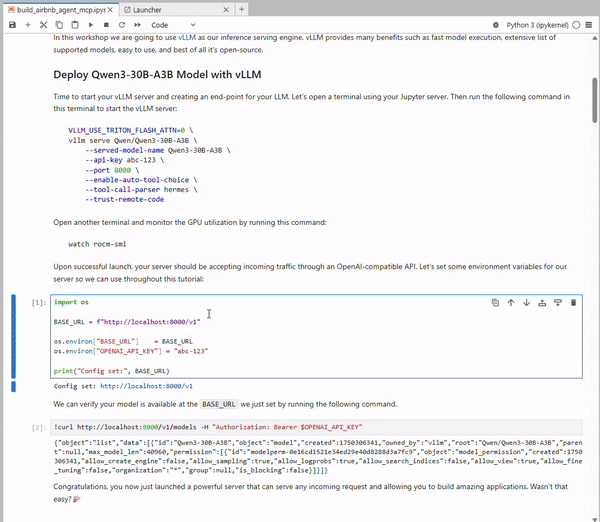The image size is (600, 522).
Task: Move the active cell up
Action: pos(511,302)
